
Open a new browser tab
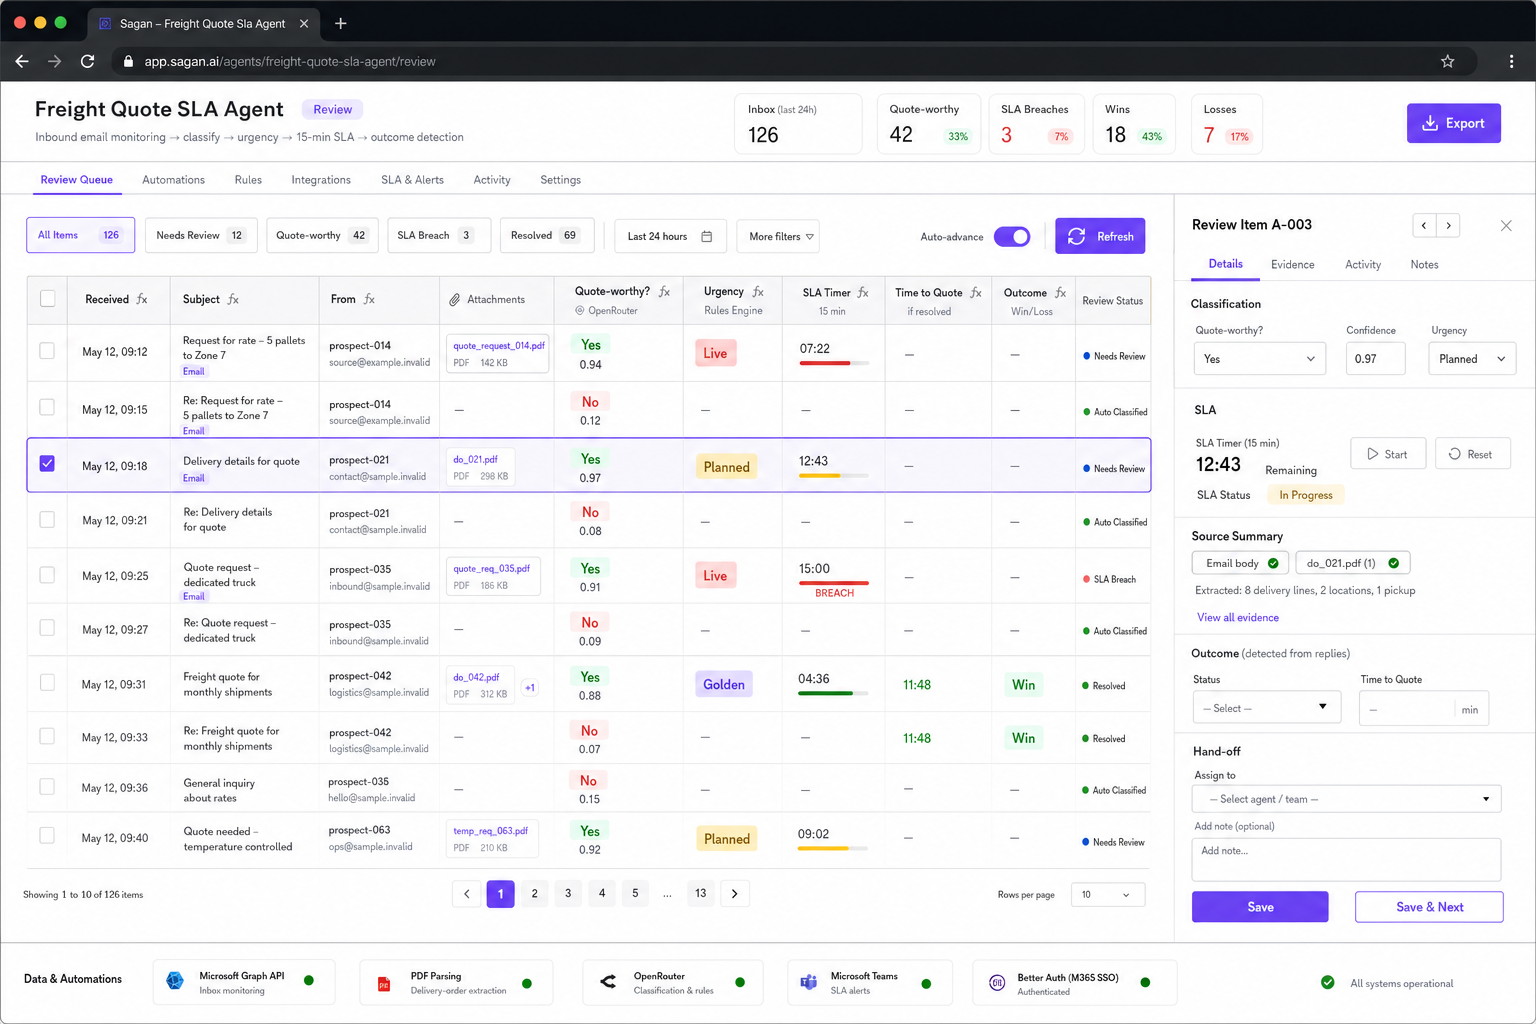point(341,23)
